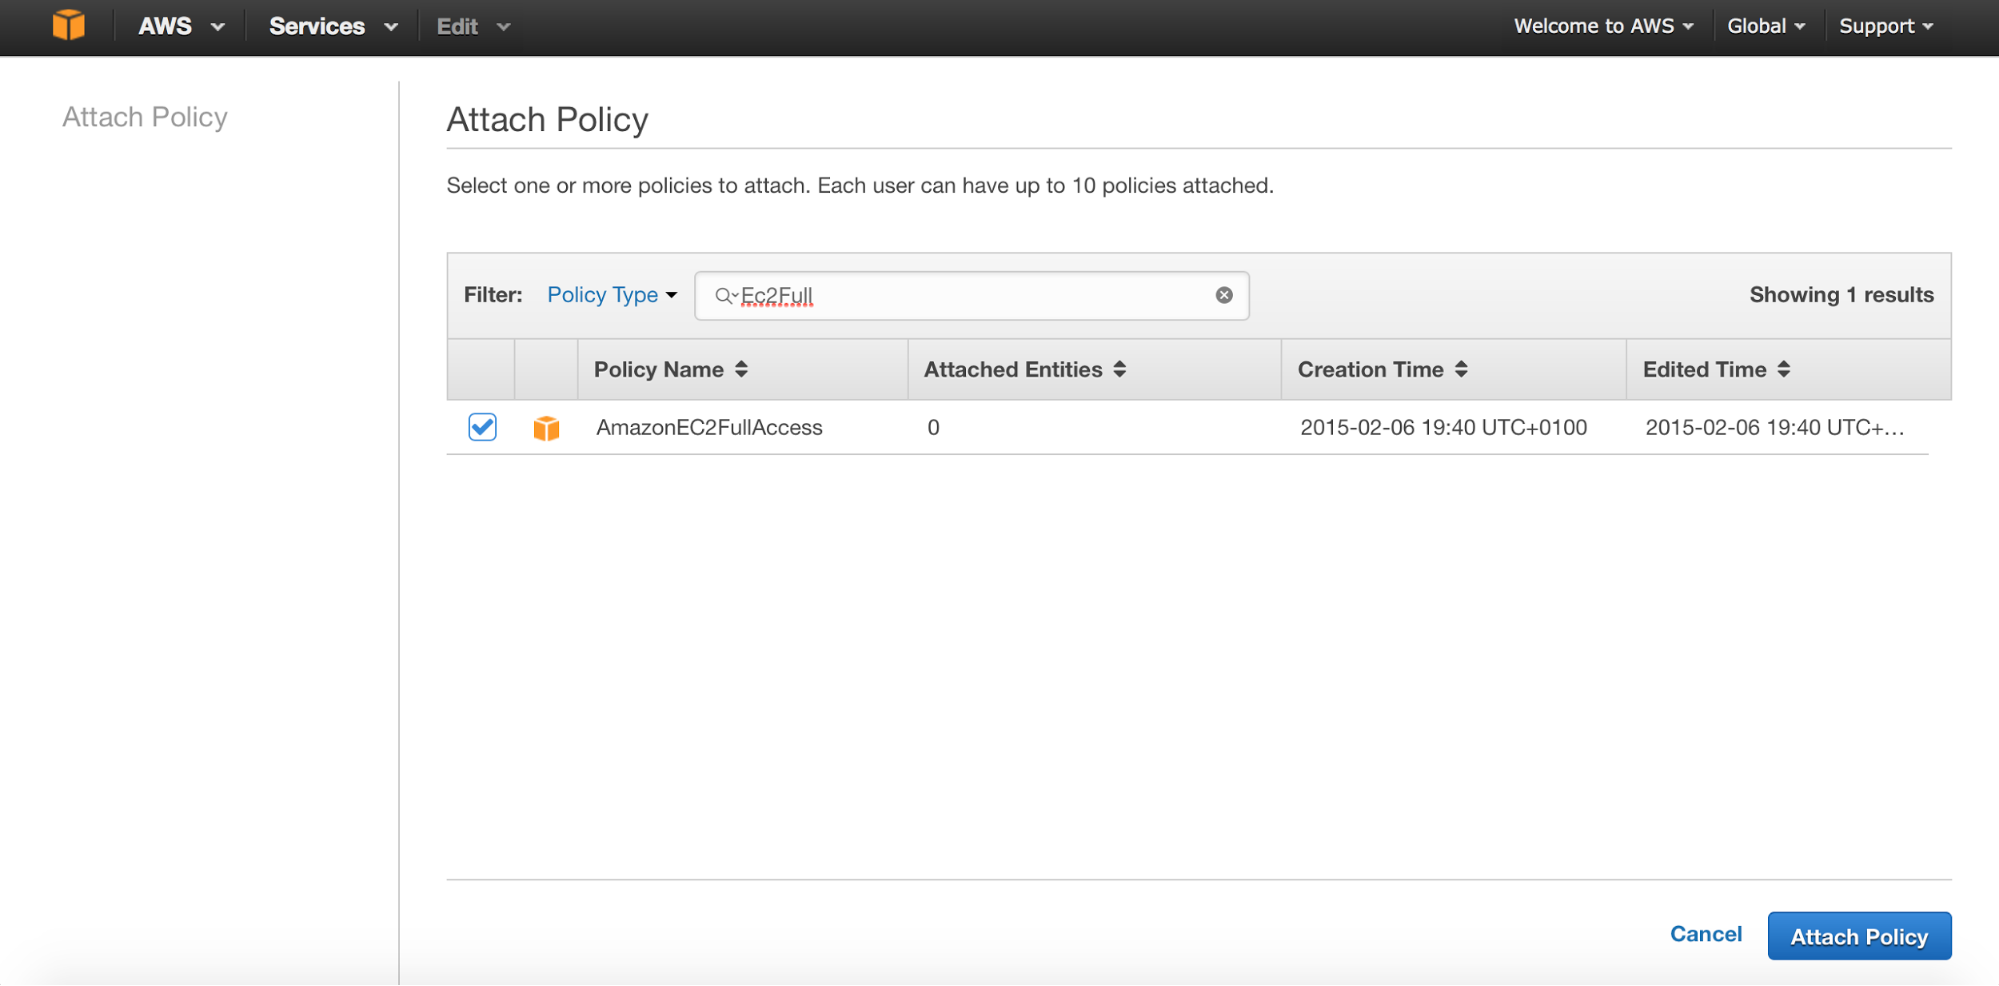1999x986 pixels.
Task: Click the Showing 1 results label
Action: point(1841,295)
